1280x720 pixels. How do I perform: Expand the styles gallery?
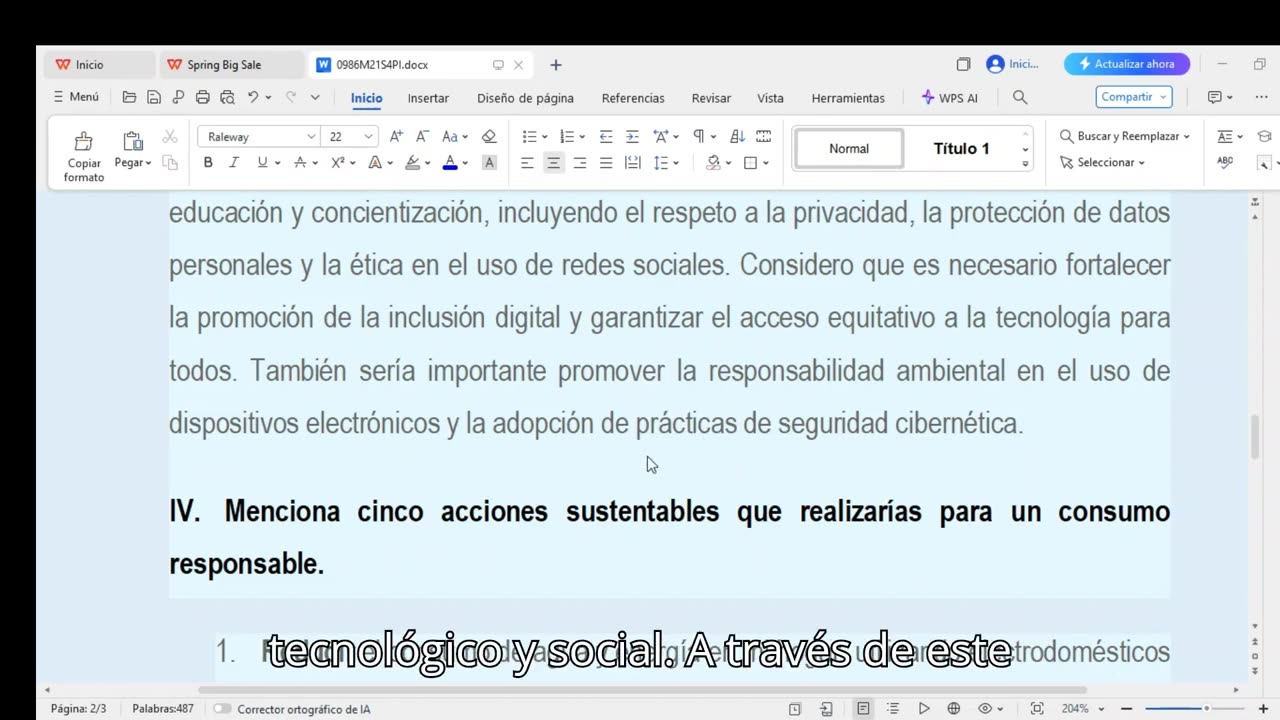pyautogui.click(x=1025, y=163)
